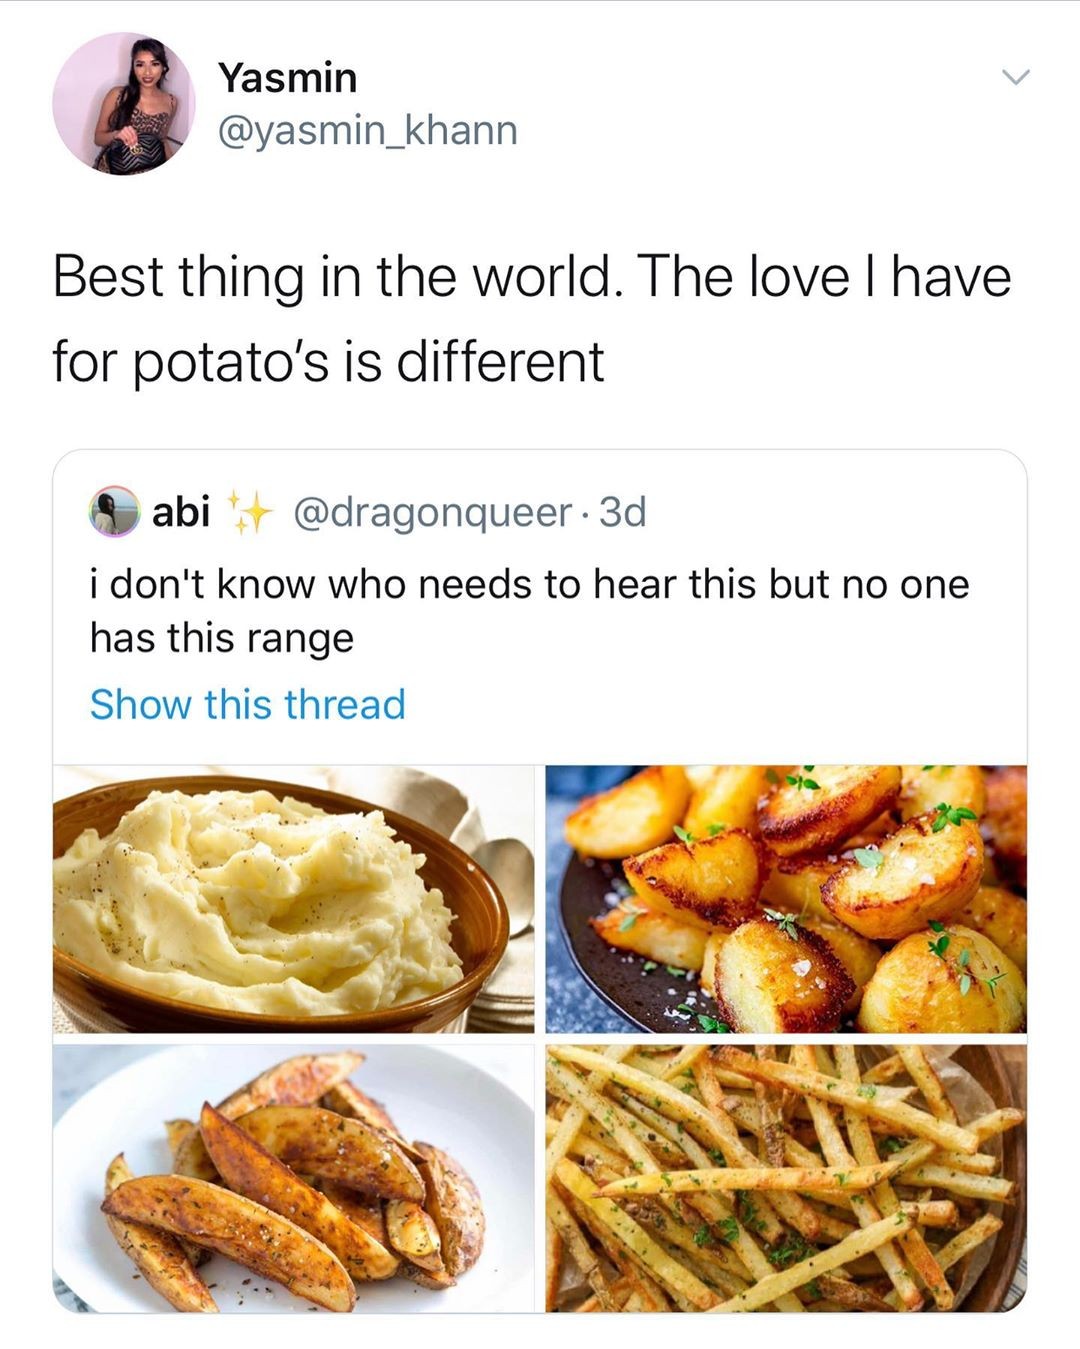This screenshot has height=1349, width=1080.
Task: View the roast potatoes photo
Action: pyautogui.click(x=786, y=898)
